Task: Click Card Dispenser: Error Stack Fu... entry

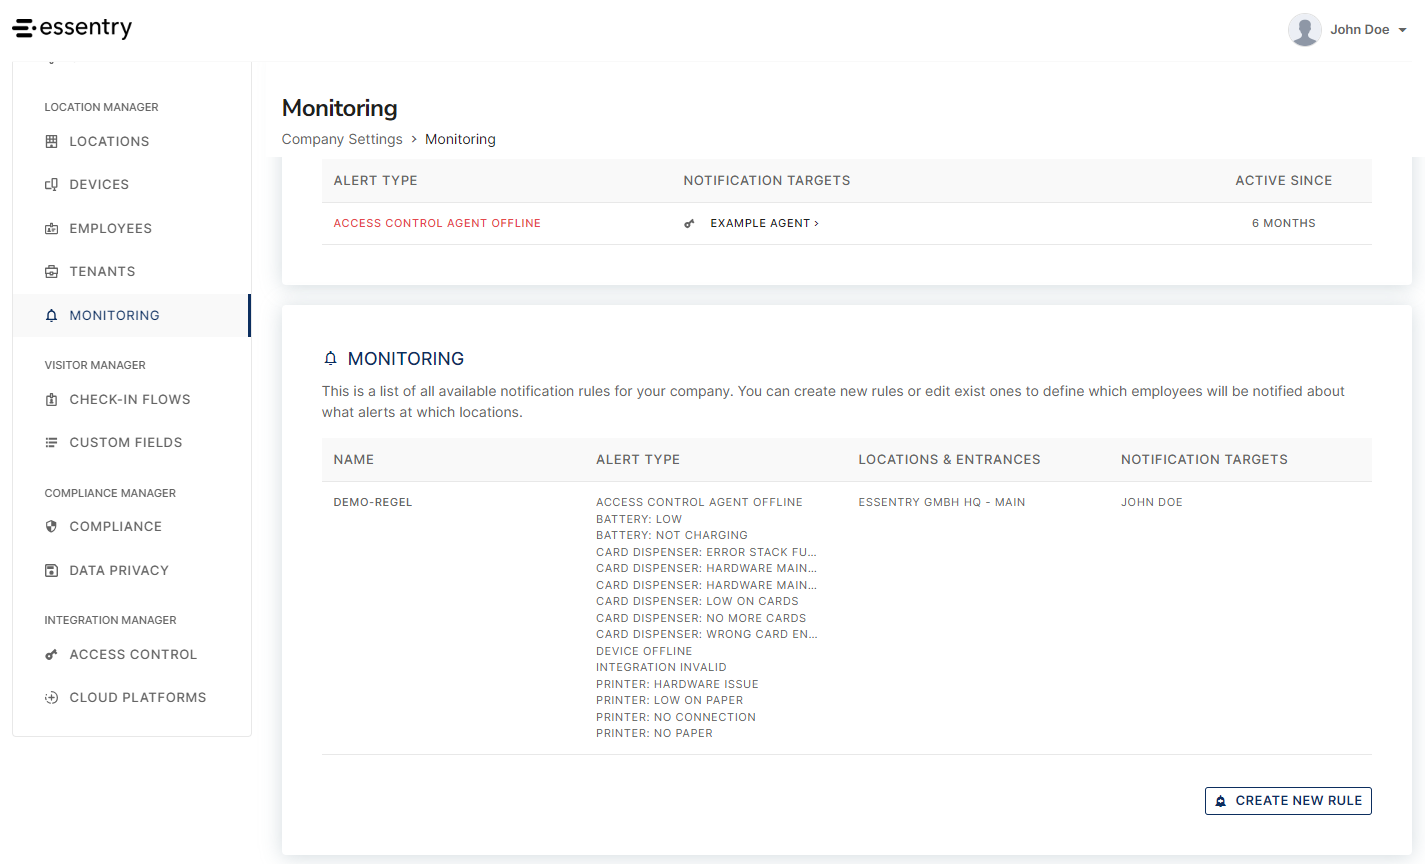Action: [707, 552]
